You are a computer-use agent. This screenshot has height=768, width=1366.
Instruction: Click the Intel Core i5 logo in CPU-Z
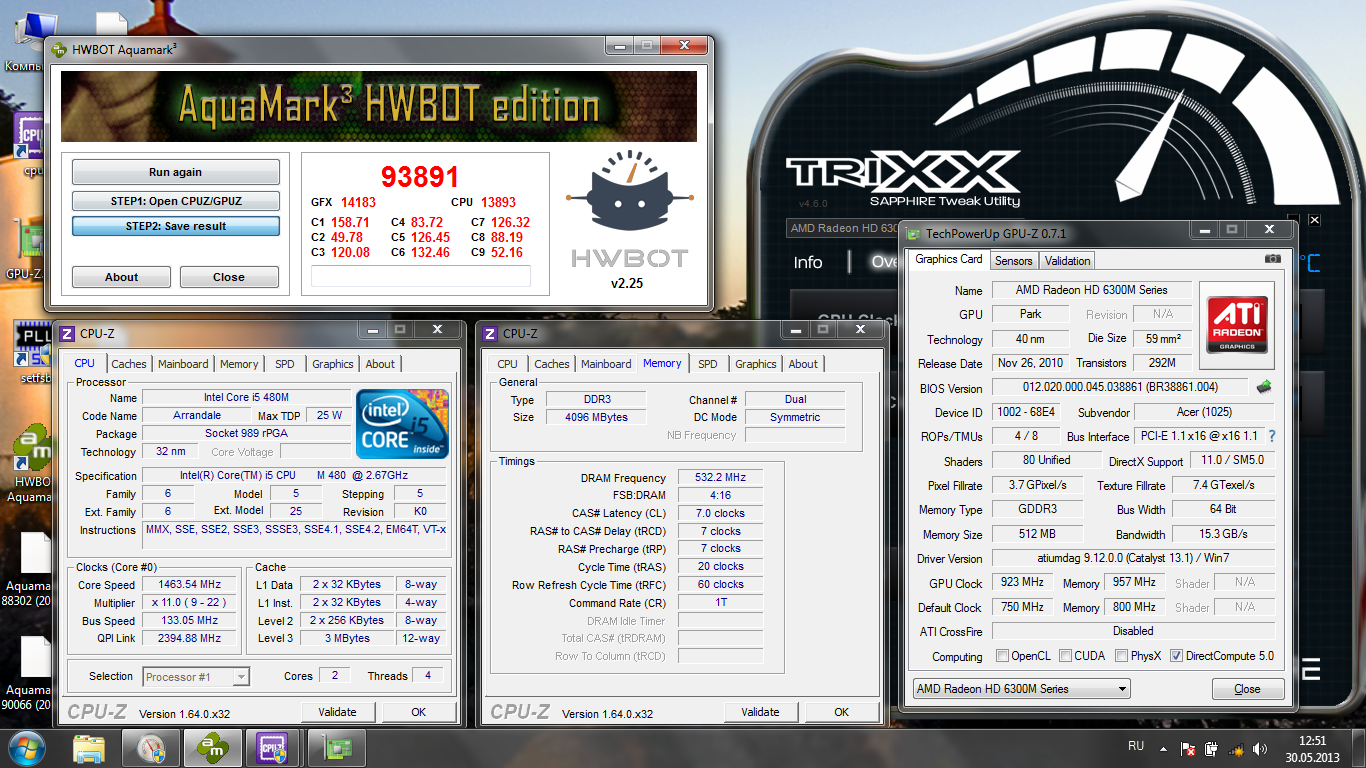pyautogui.click(x=402, y=424)
